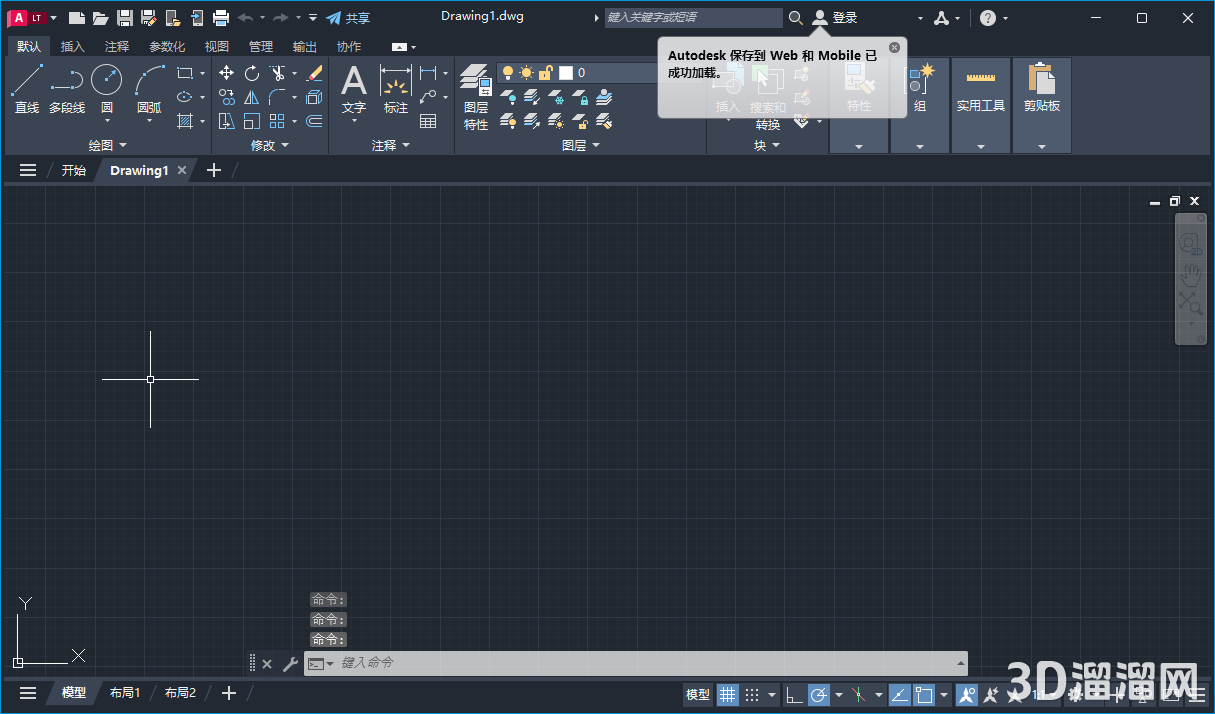Click the Dimension (标注) tool
Screen dimensions: 1215x714
pos(396,89)
